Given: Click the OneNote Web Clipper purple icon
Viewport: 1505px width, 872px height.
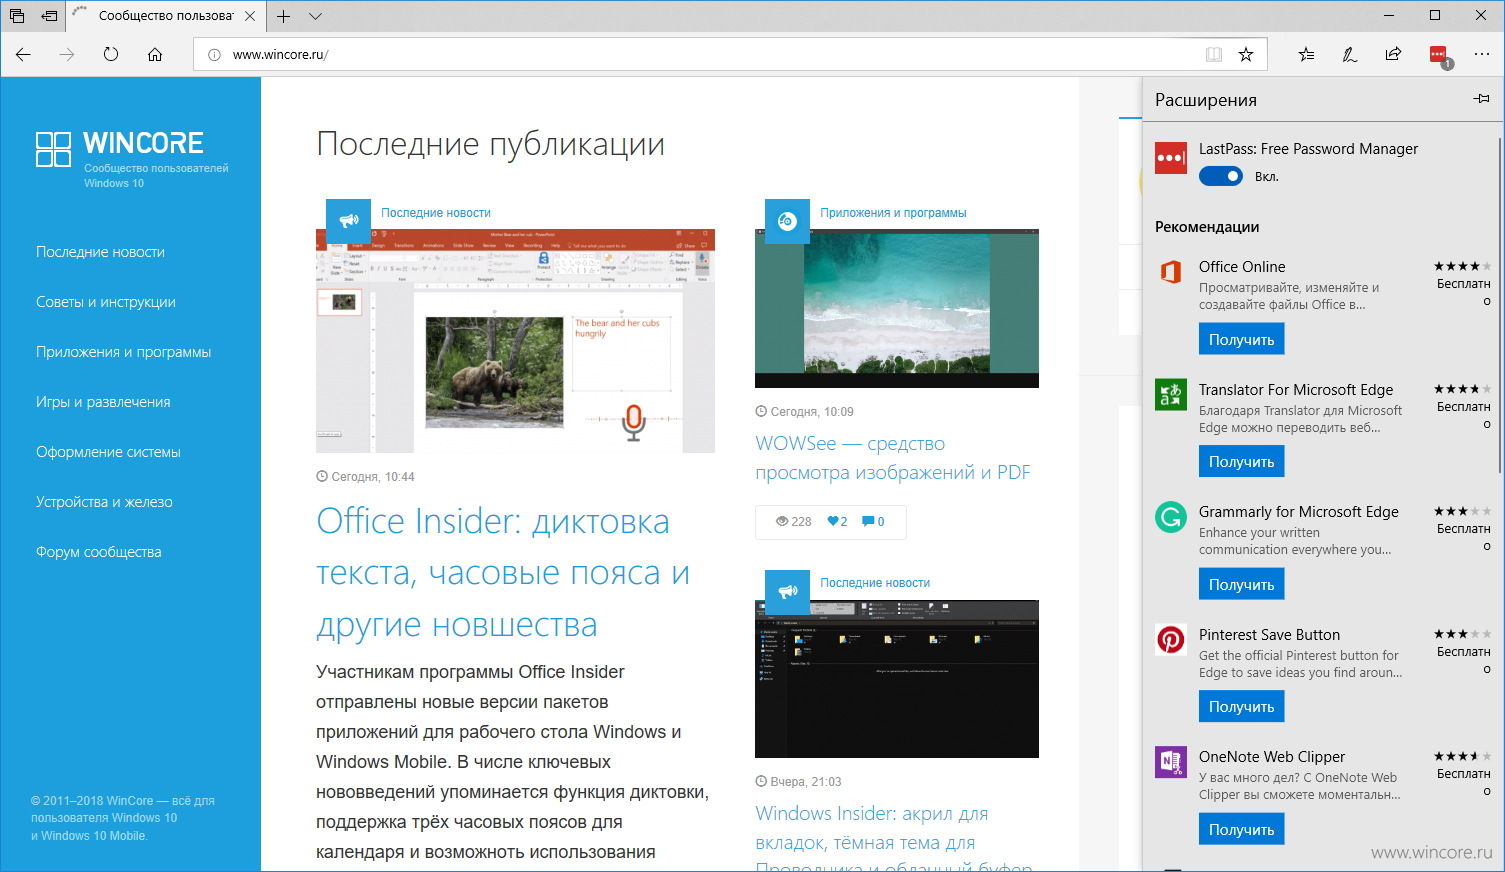Looking at the screenshot, I should pos(1171,762).
